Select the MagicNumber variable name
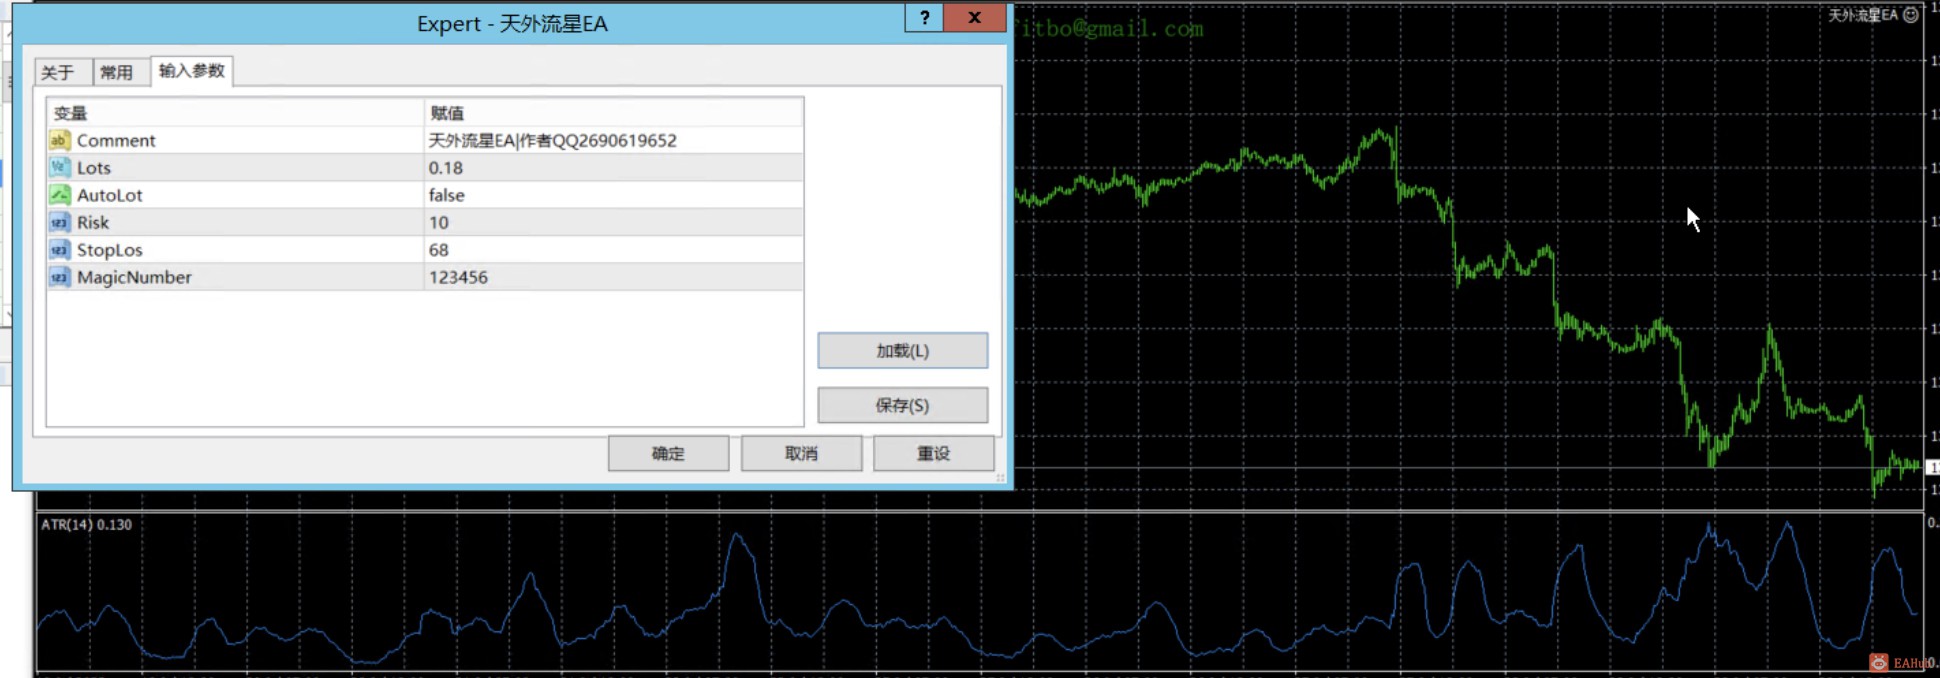 coord(134,277)
